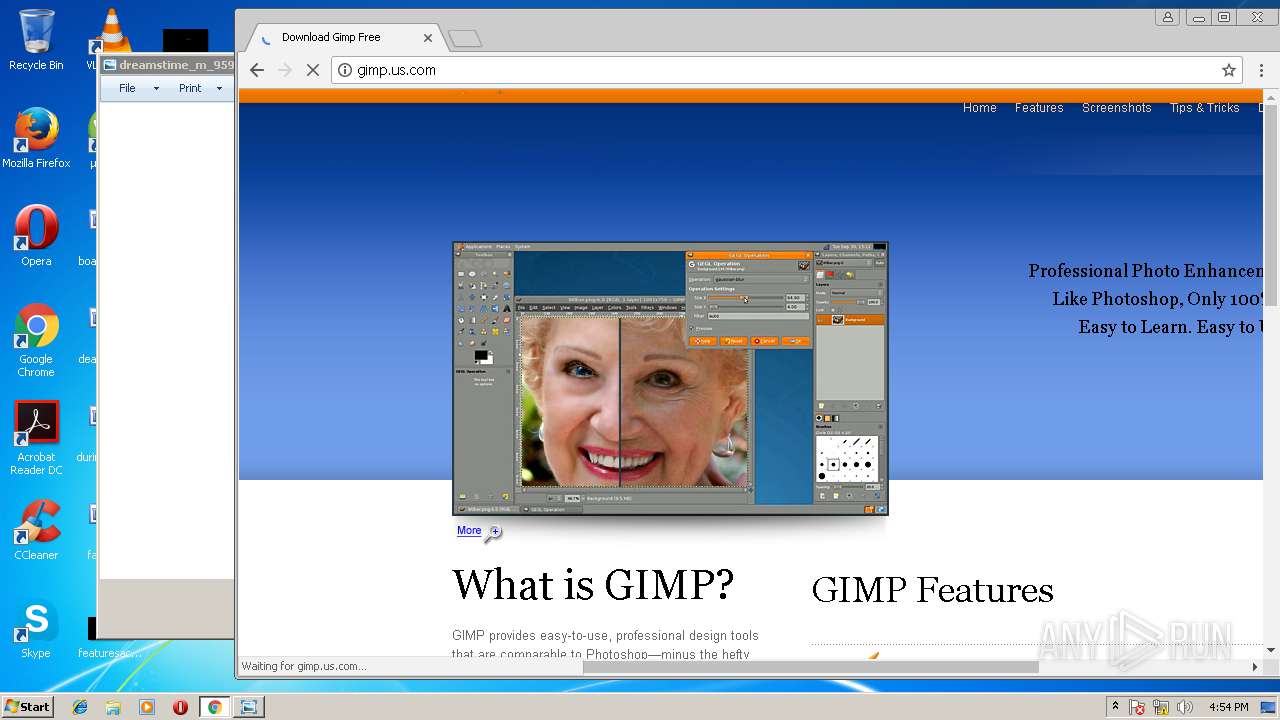Click the page scroll-down arrow
The height and width of the screenshot is (720, 1280).
(1271, 650)
